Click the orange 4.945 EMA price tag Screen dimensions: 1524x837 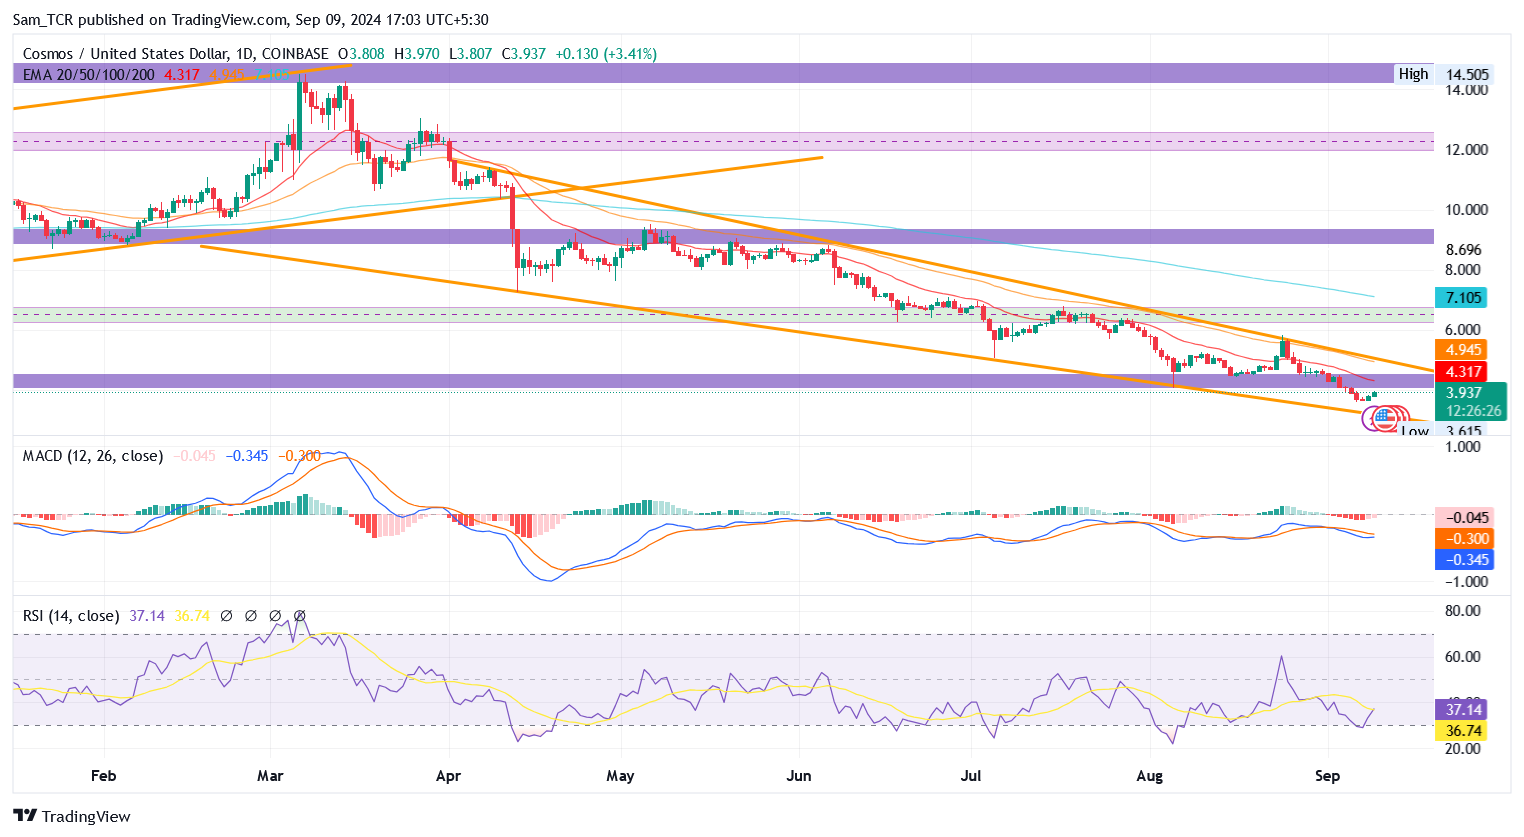coord(1463,350)
